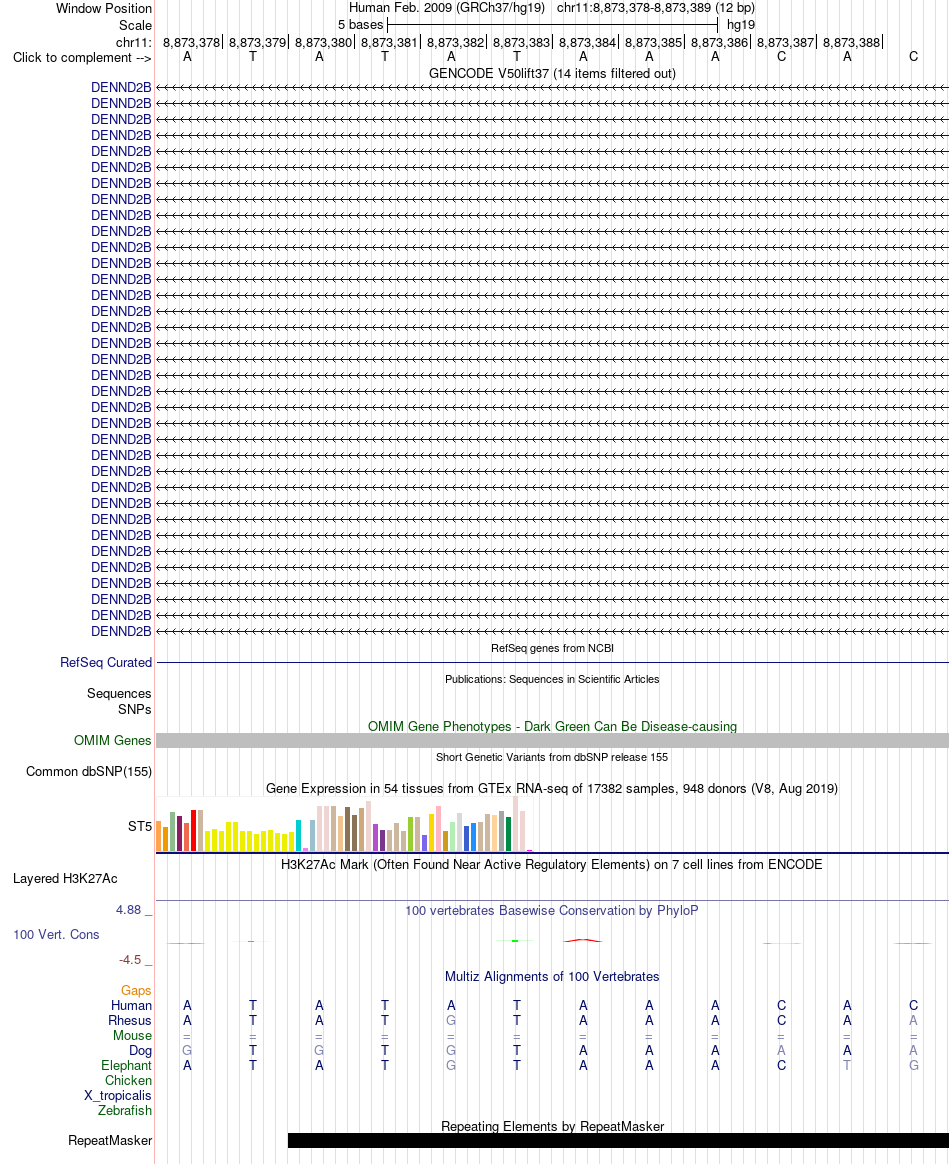This screenshot has height=1164, width=950.
Task: Click the Chicken alignment row label
Action: point(128,1080)
